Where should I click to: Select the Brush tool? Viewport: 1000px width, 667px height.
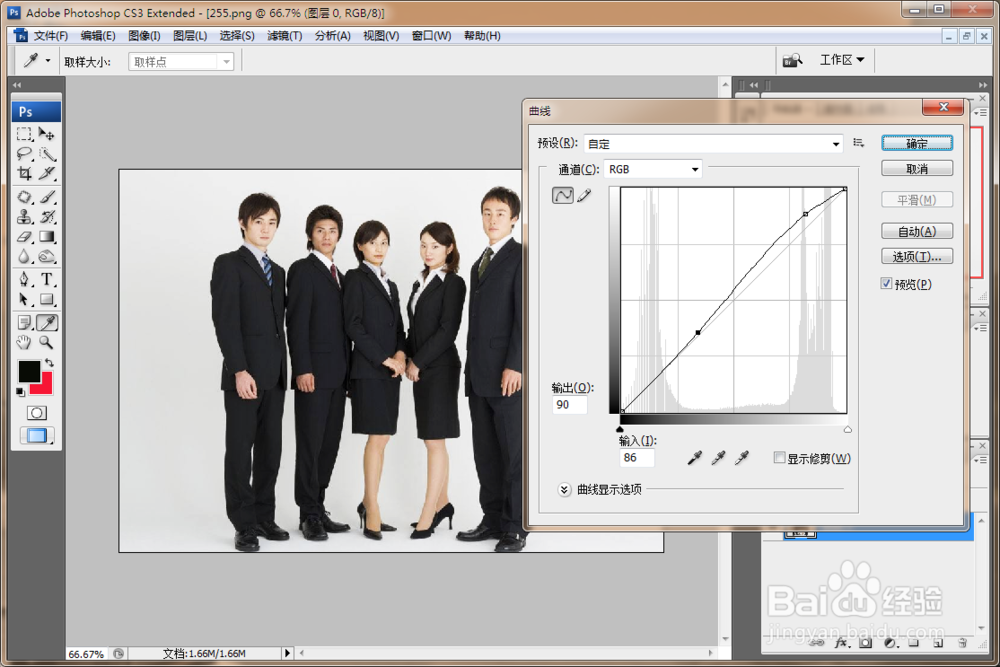coord(47,197)
